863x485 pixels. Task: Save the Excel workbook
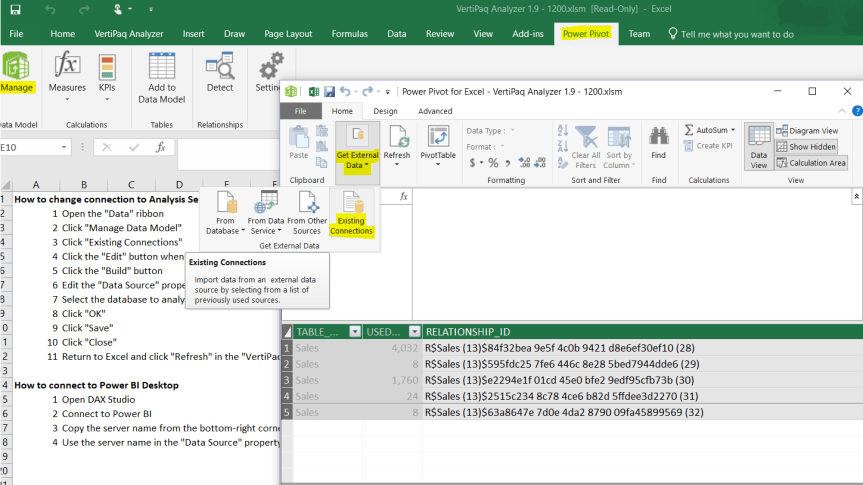click(x=15, y=9)
